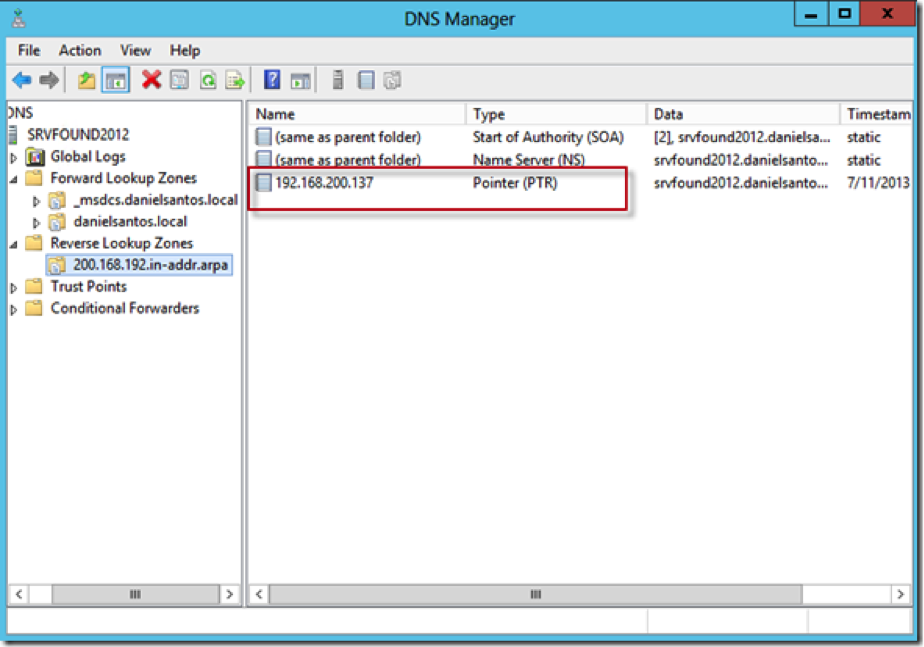Expand the danielsantos.local node

click(37, 223)
